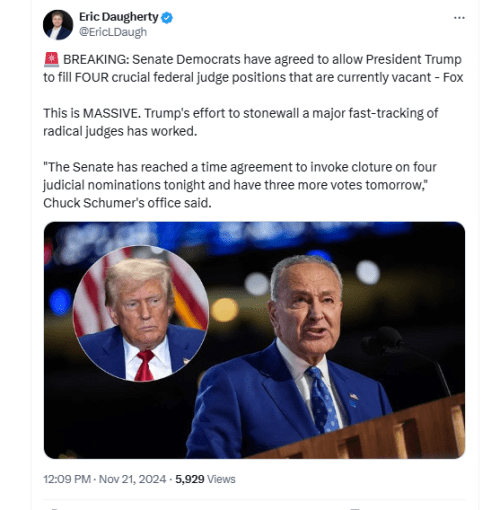Click the 5,929 Views counter

click(x=205, y=479)
